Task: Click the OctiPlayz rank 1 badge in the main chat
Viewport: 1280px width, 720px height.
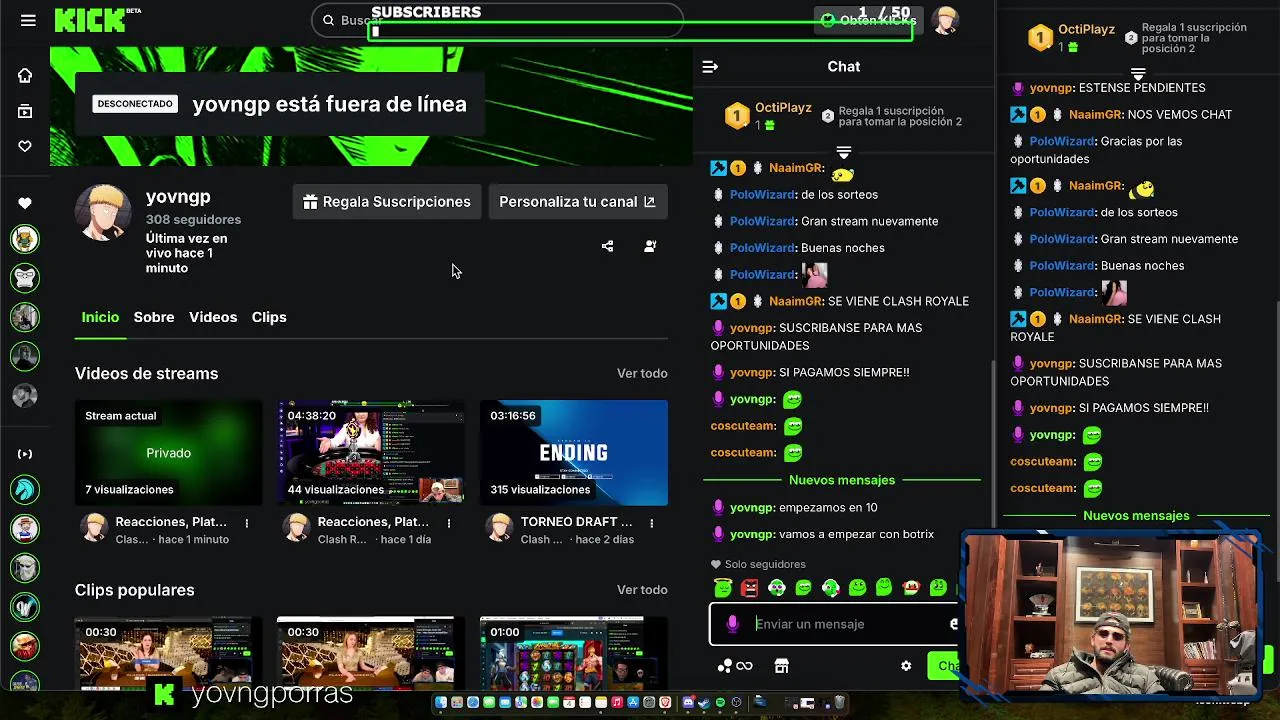Action: (x=737, y=117)
